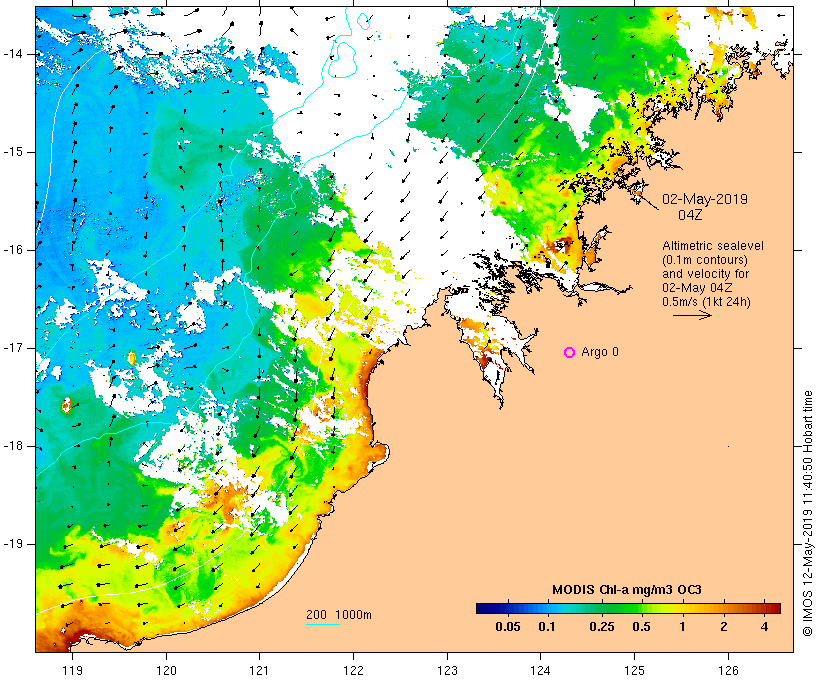Click 'Altimetric sealevel' caption line
The image size is (820, 680).
pyautogui.click(x=713, y=246)
